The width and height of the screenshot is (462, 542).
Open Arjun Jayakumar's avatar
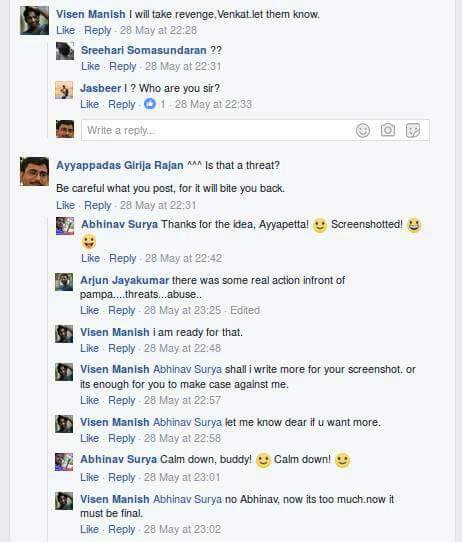click(64, 282)
